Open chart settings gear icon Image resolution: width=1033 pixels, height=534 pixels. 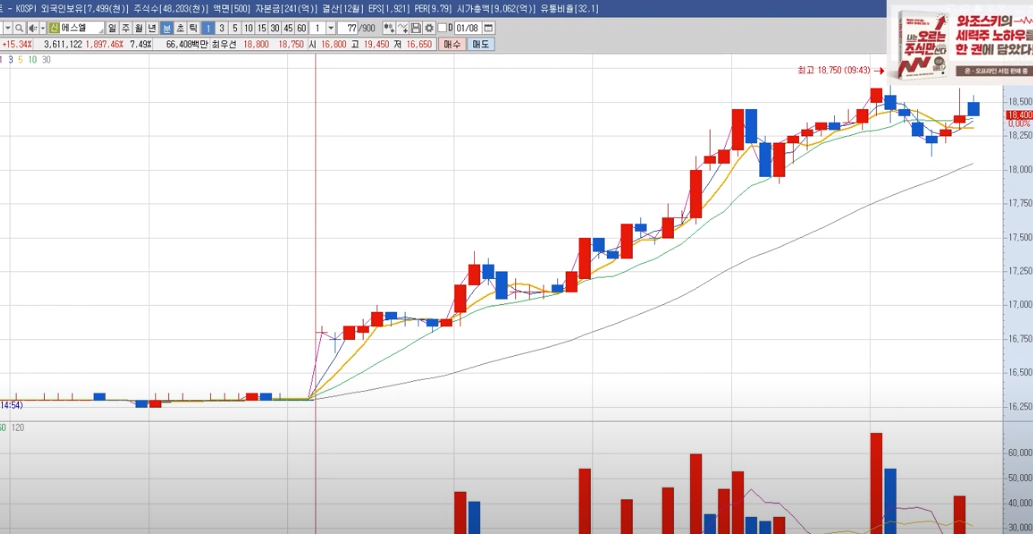(x=429, y=28)
